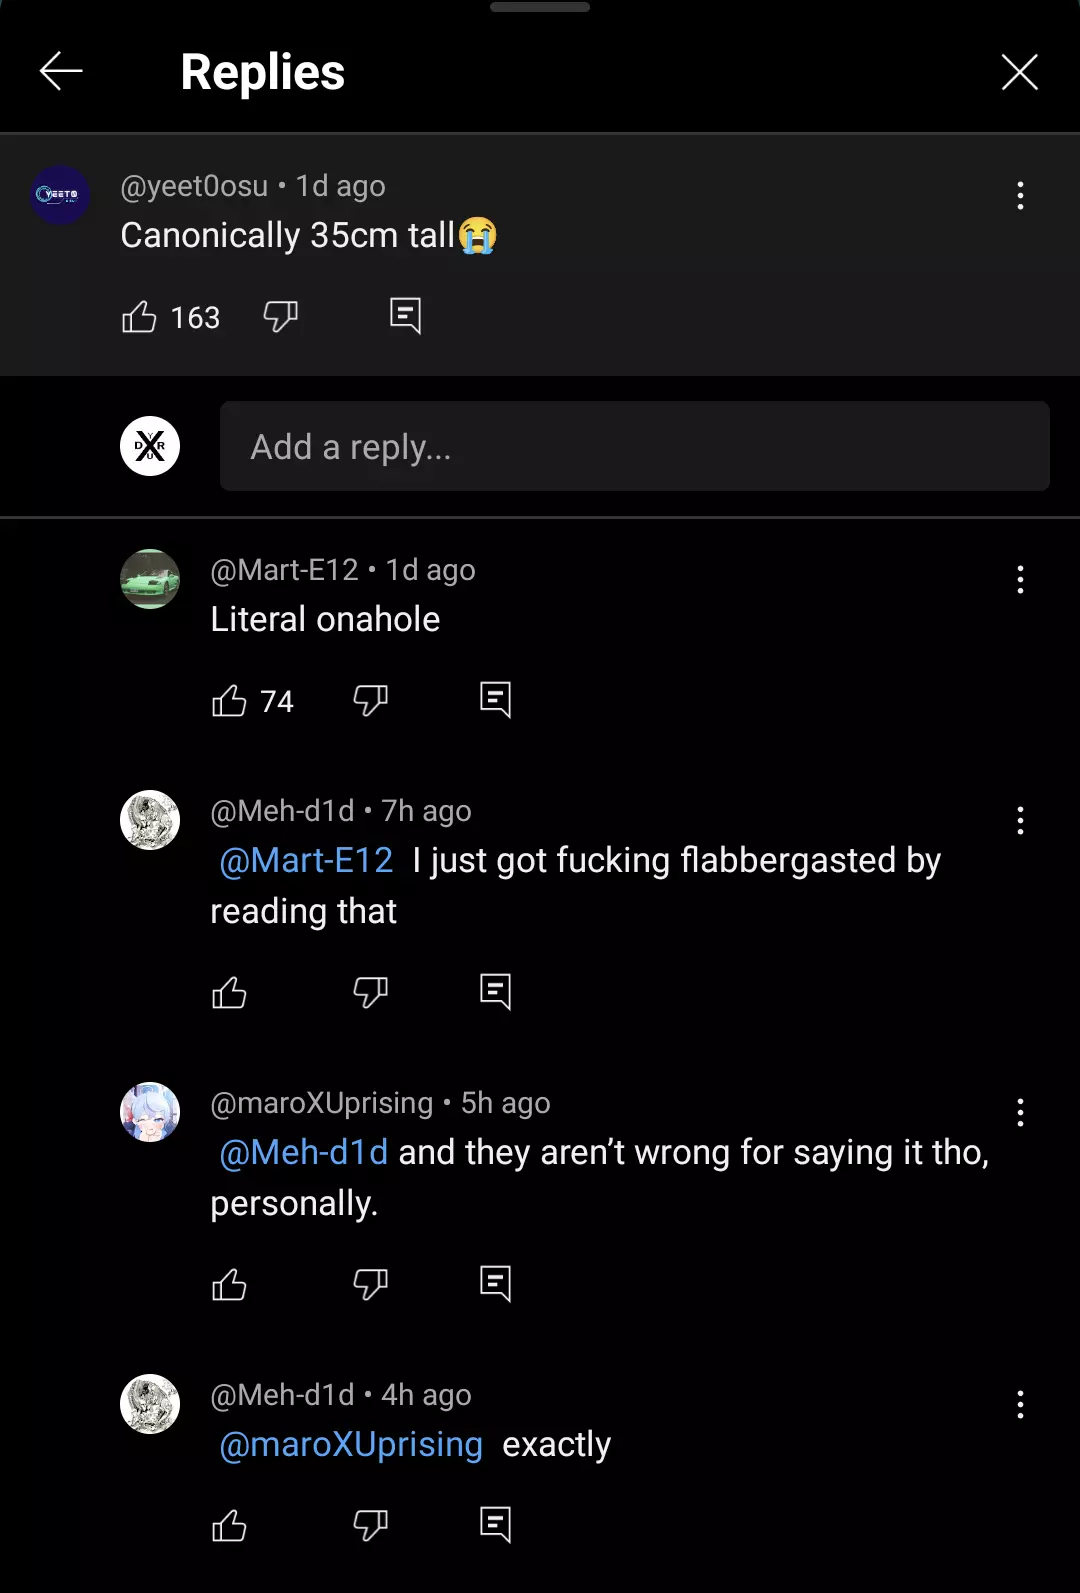Image resolution: width=1080 pixels, height=1593 pixels.
Task: Like the 'flabbergasted' reply by @Meh-d1d
Action: pyautogui.click(x=229, y=993)
